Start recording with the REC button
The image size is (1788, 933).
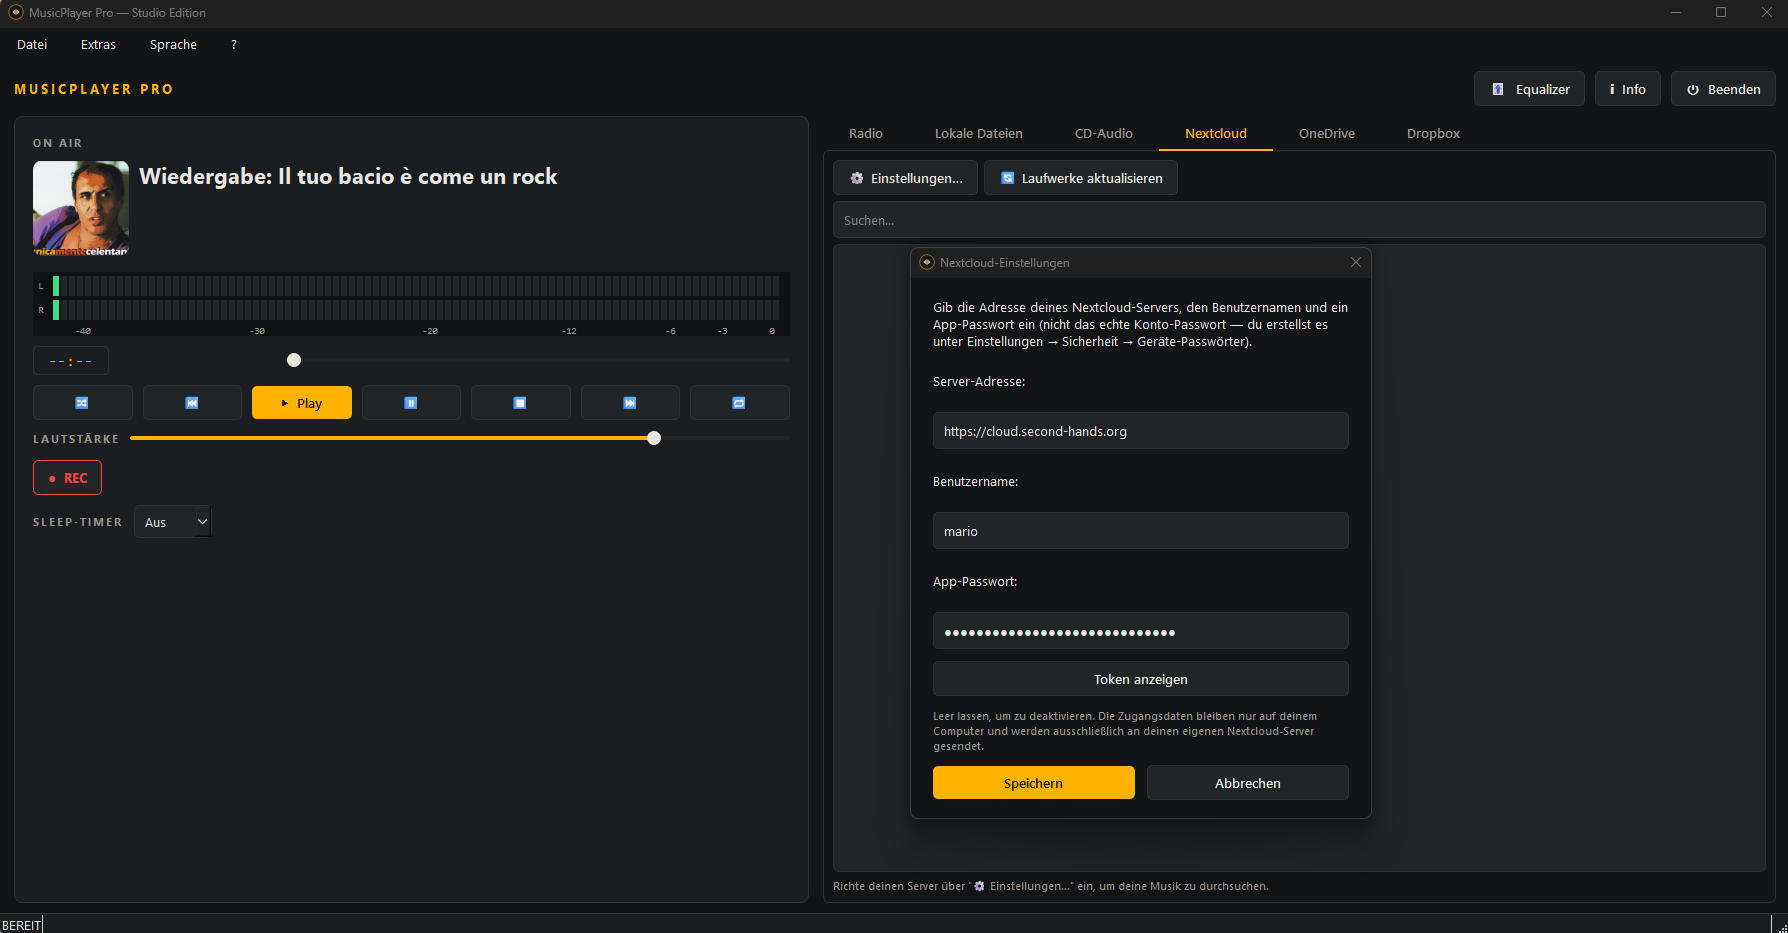point(67,478)
